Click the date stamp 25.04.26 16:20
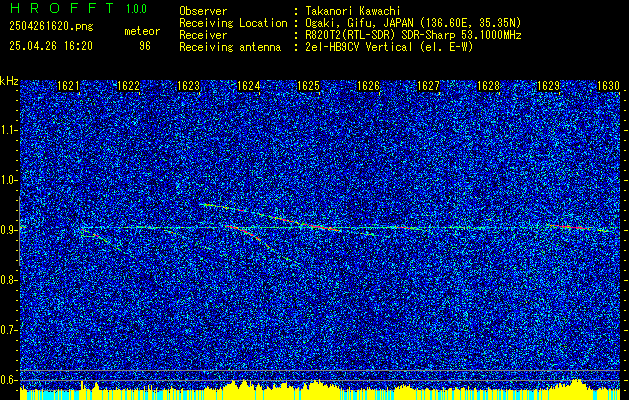This screenshot has height=400, width=629. [x=51, y=46]
